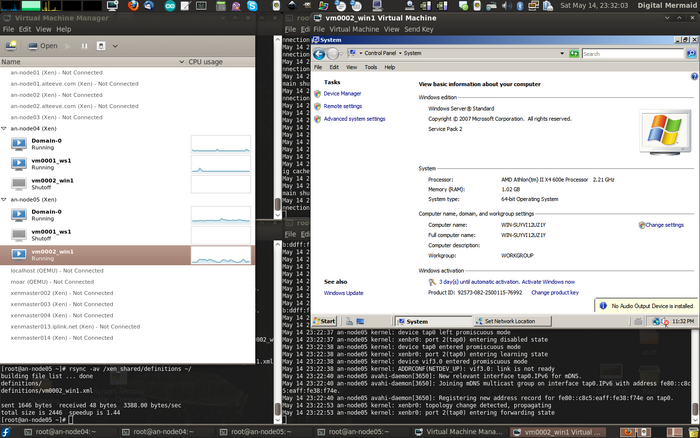The width and height of the screenshot is (700, 438).
Task: Click the Fedora menu icon in bottom panel
Action: point(6,432)
